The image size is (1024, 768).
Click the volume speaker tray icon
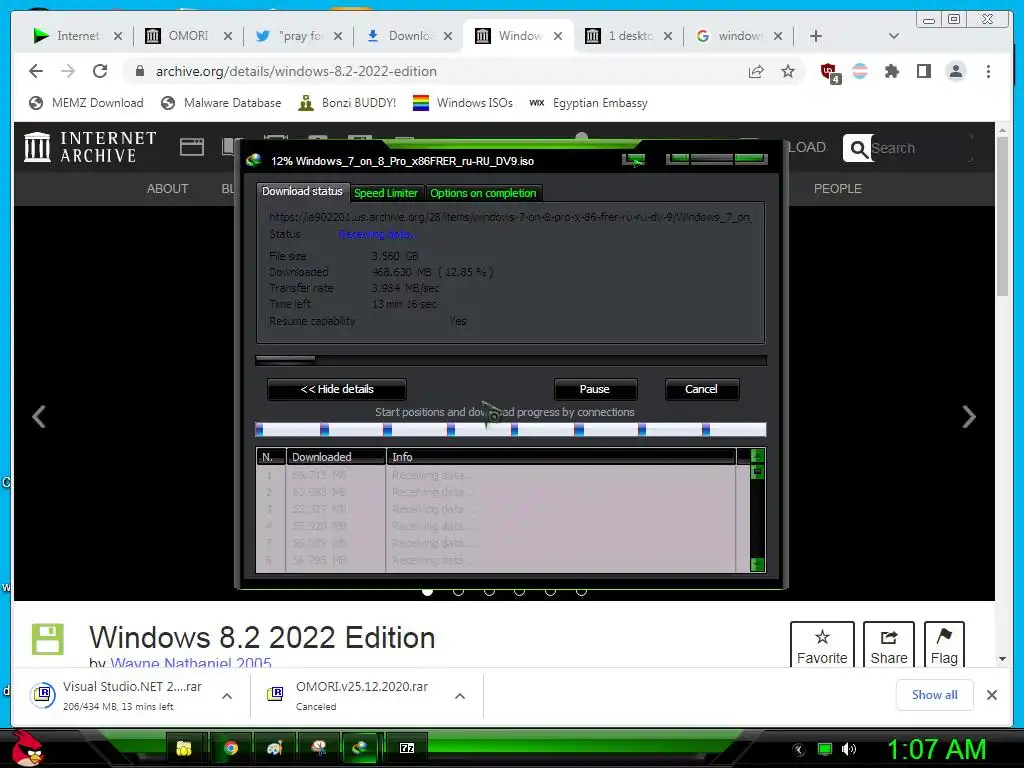click(x=848, y=749)
